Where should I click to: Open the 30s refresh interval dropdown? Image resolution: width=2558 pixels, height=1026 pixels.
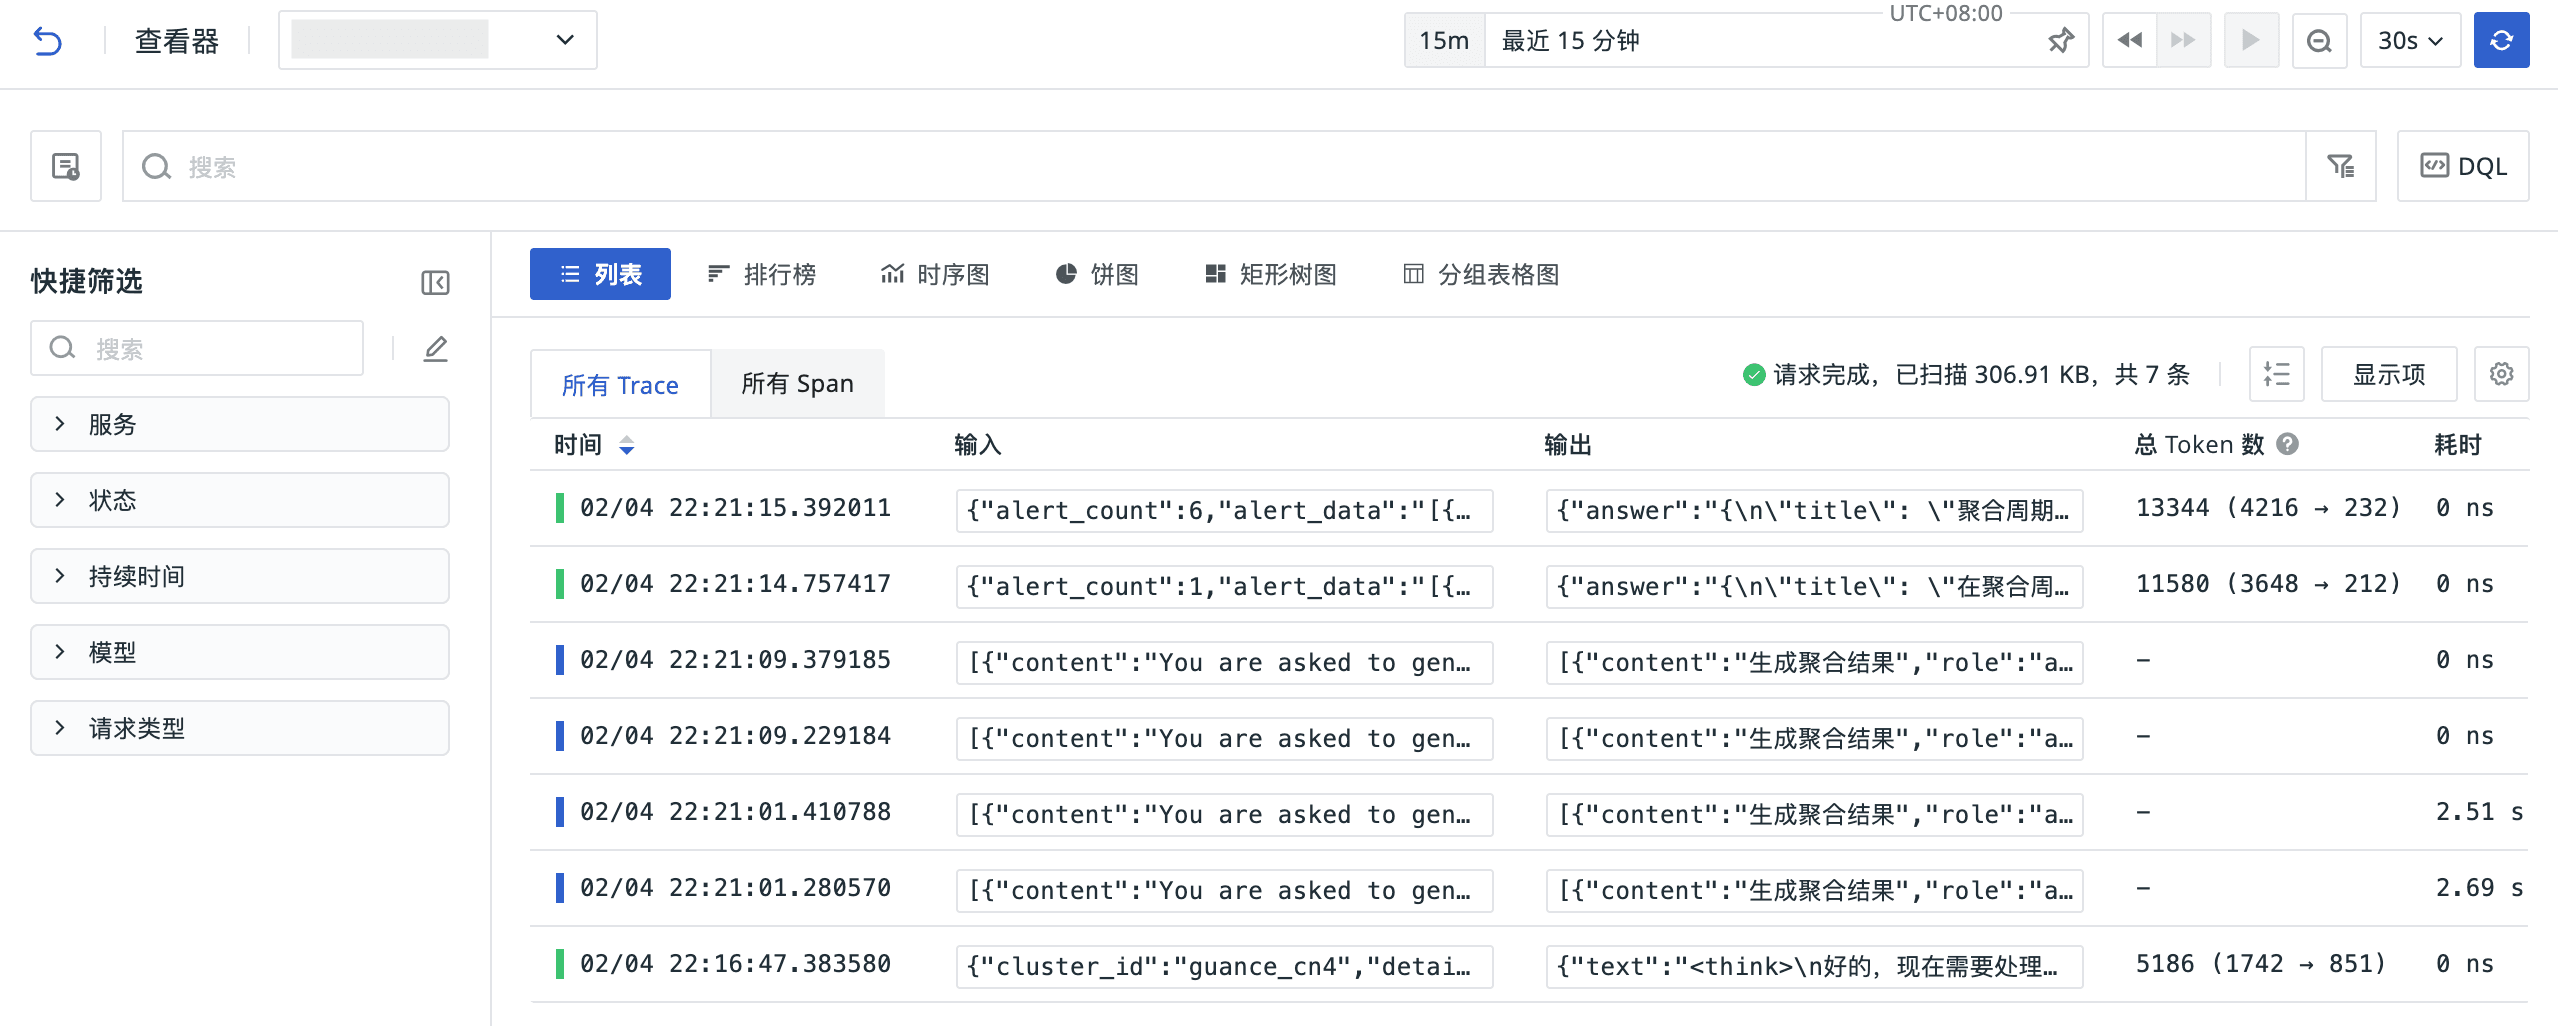[2409, 41]
